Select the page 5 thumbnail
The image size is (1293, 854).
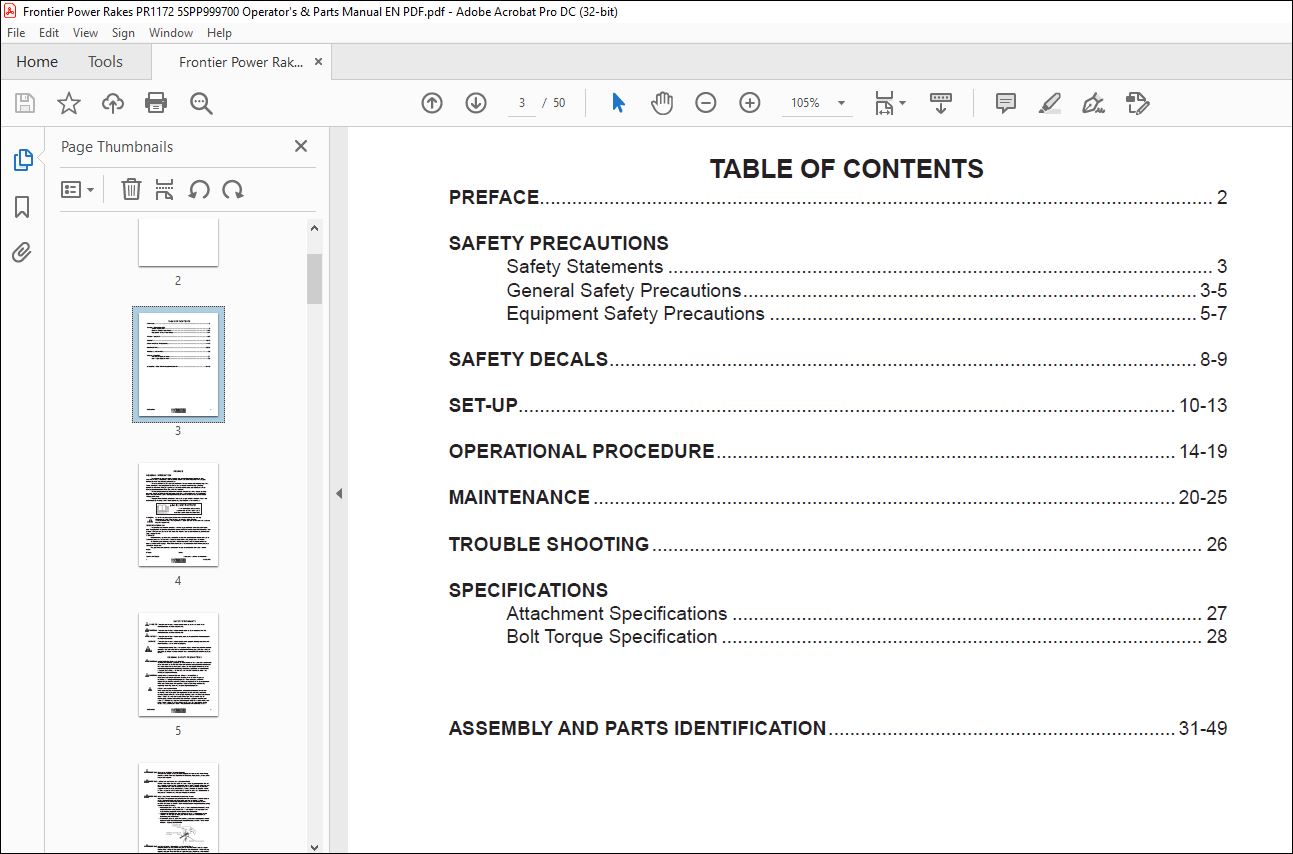(x=178, y=665)
